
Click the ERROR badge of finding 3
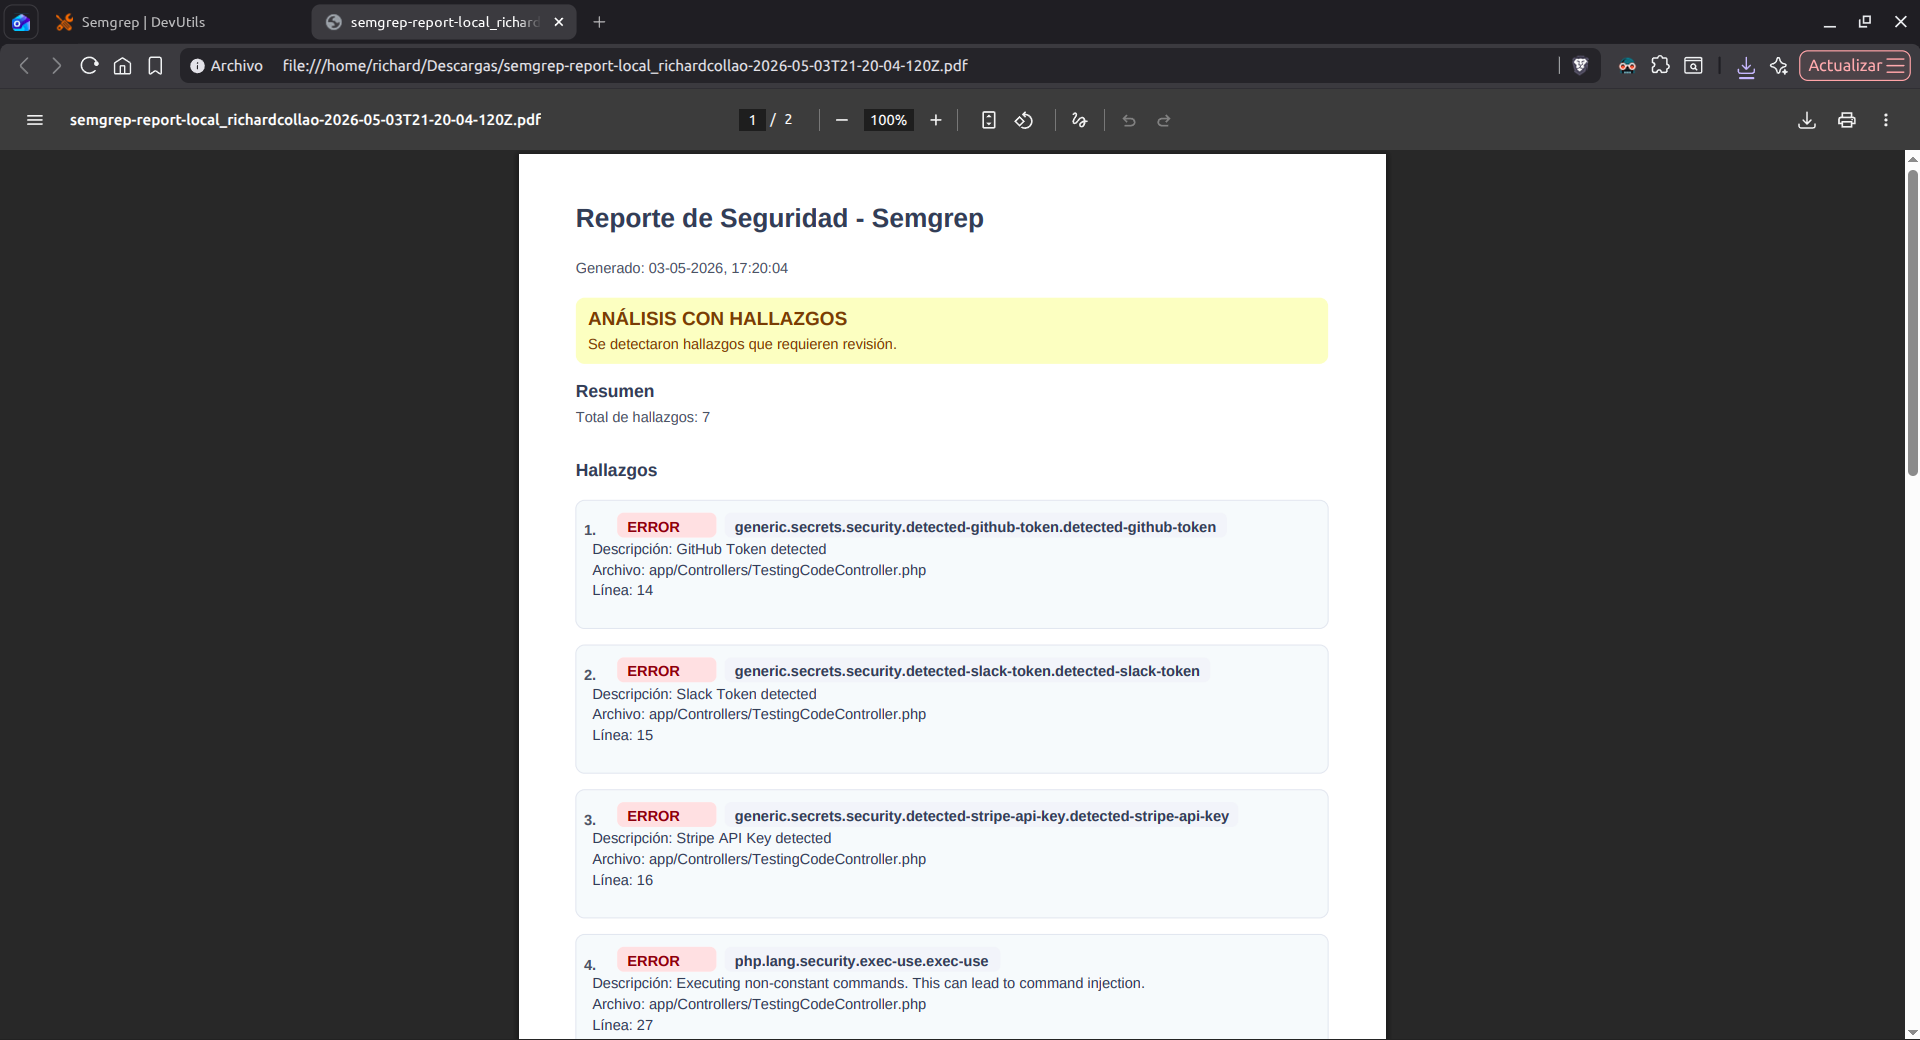click(x=666, y=815)
